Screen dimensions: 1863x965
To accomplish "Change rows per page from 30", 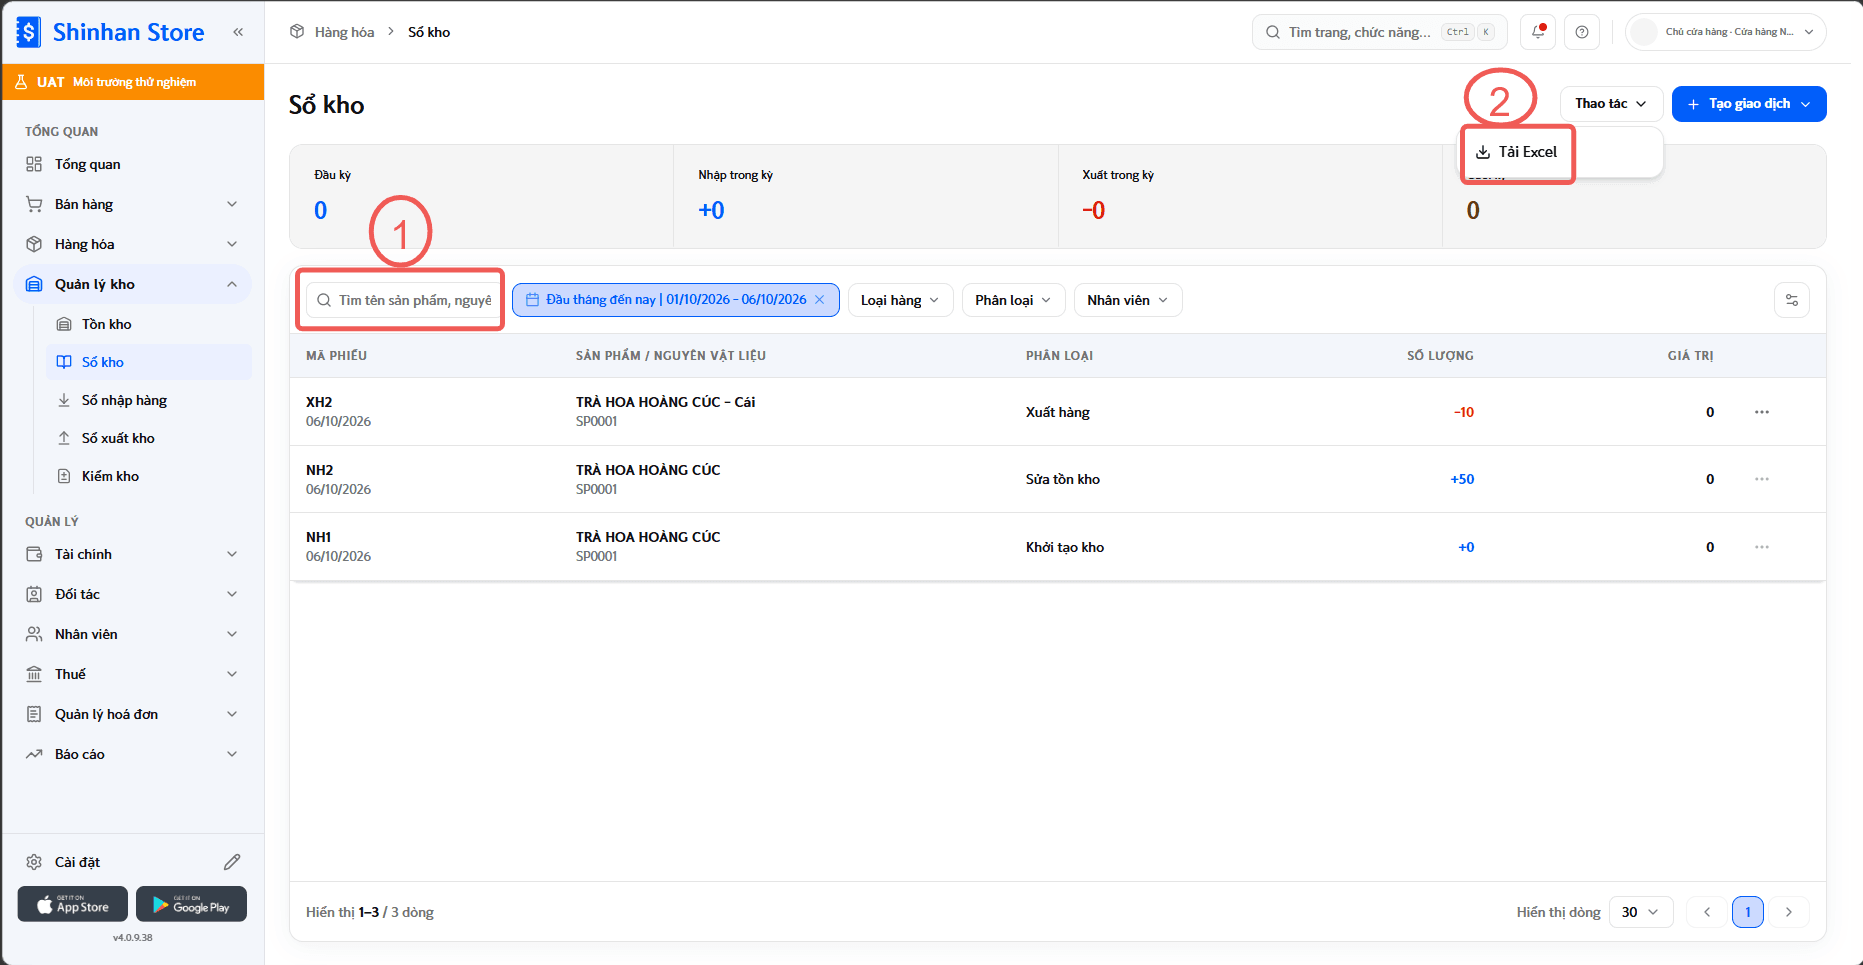I will pyautogui.click(x=1641, y=912).
